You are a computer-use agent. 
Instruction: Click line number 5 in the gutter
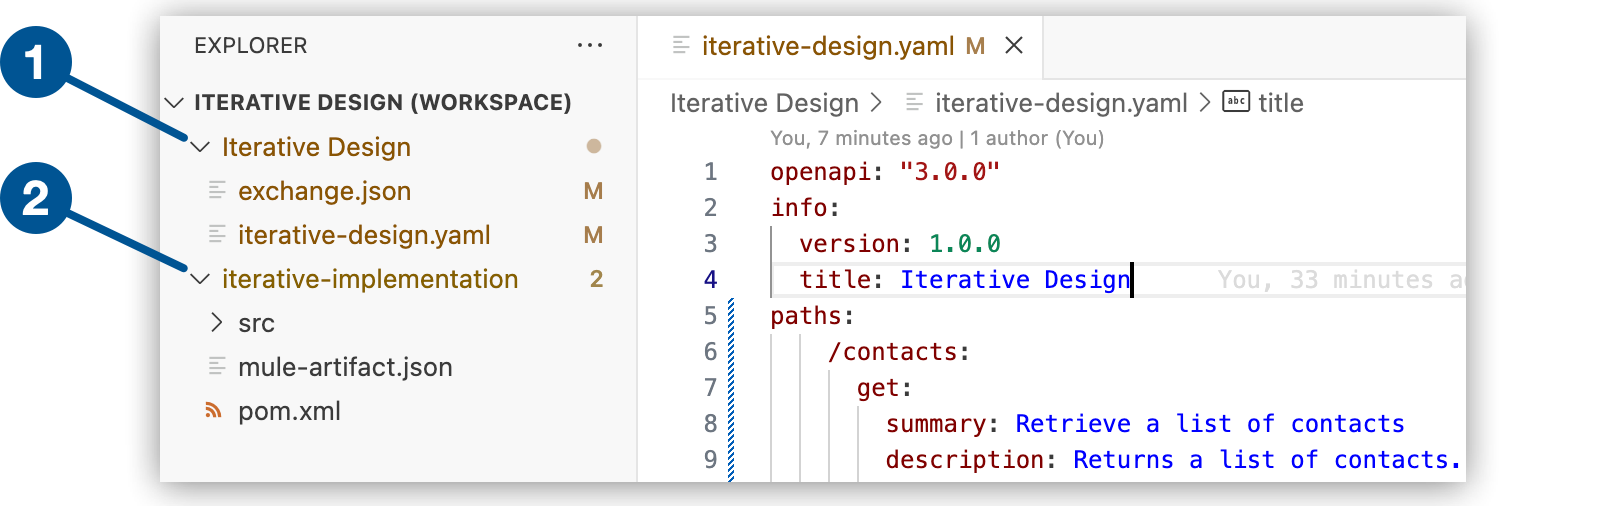point(710,316)
